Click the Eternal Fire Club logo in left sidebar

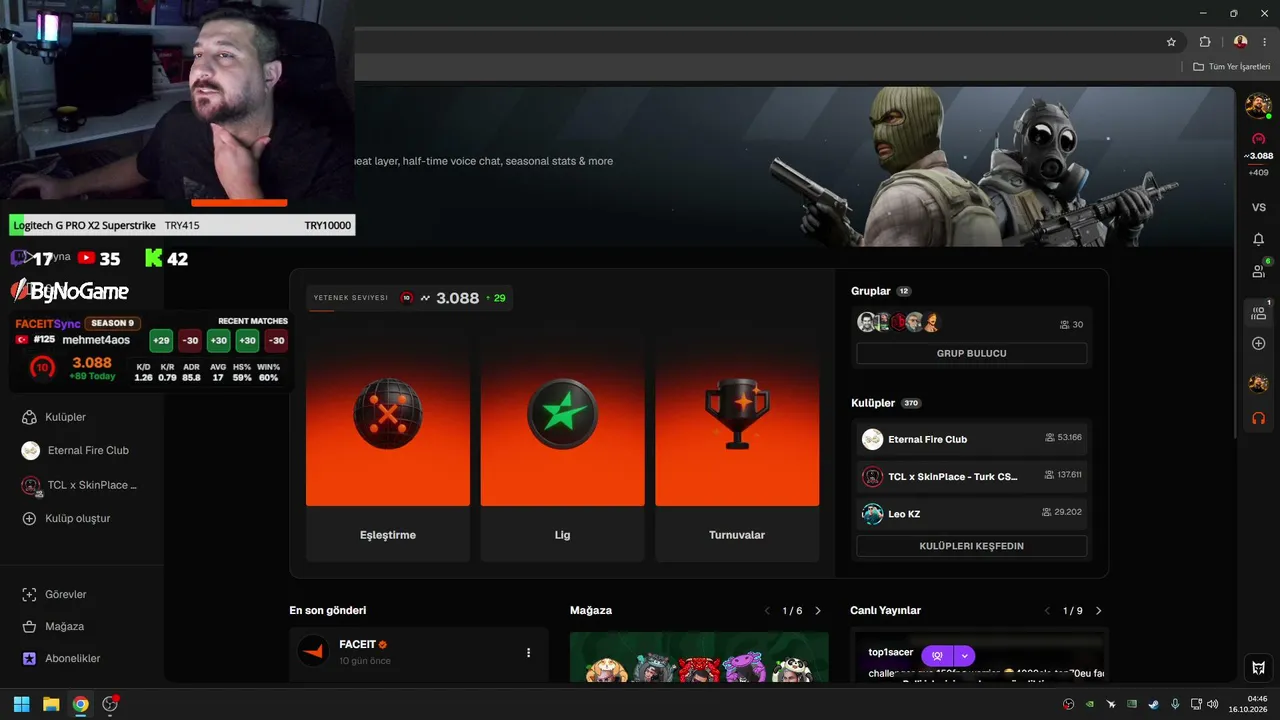point(31,450)
